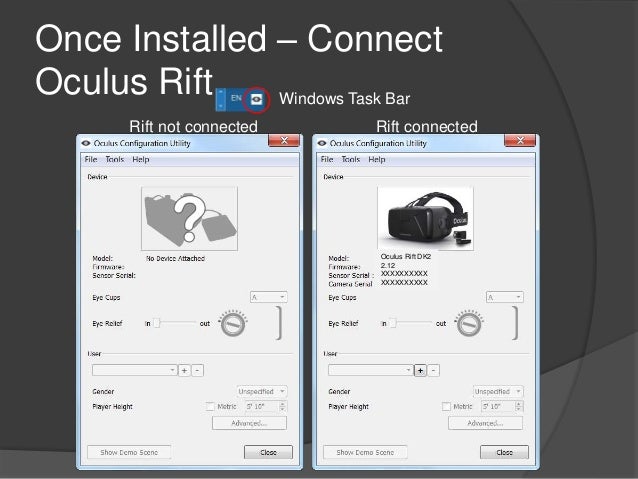The image size is (638, 479).
Task: Click Show Demo Scene in the left window
Action: (x=129, y=452)
